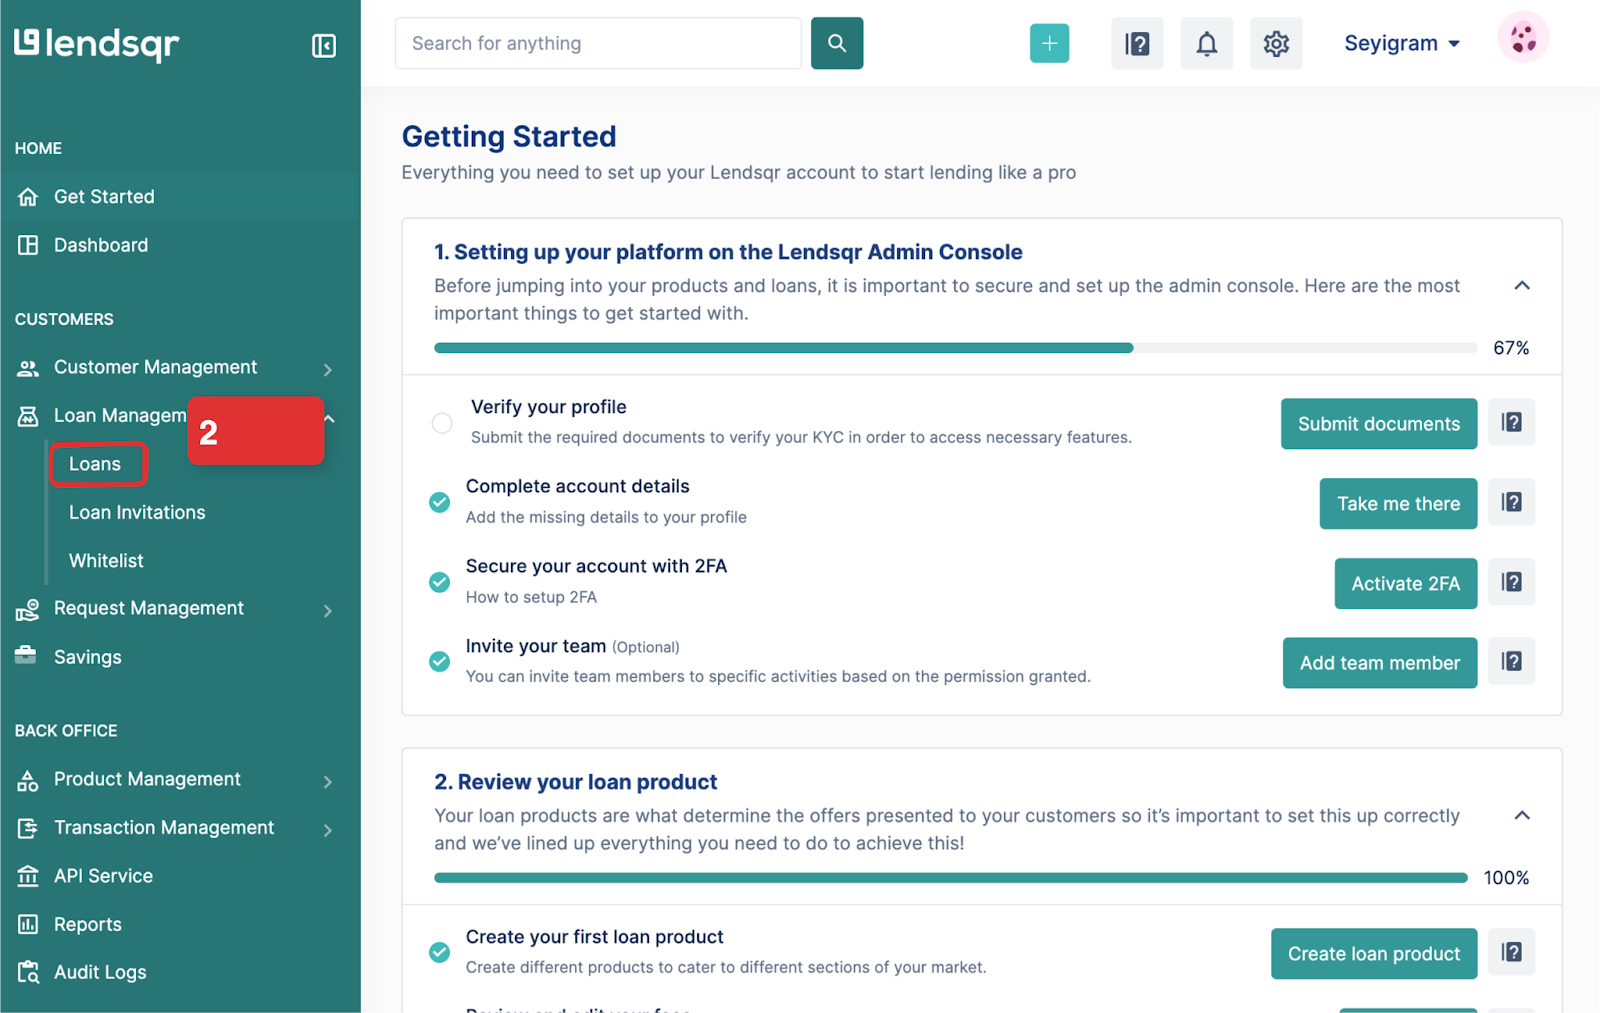Click Add team member button
Image resolution: width=1600 pixels, height=1013 pixels.
coord(1380,663)
